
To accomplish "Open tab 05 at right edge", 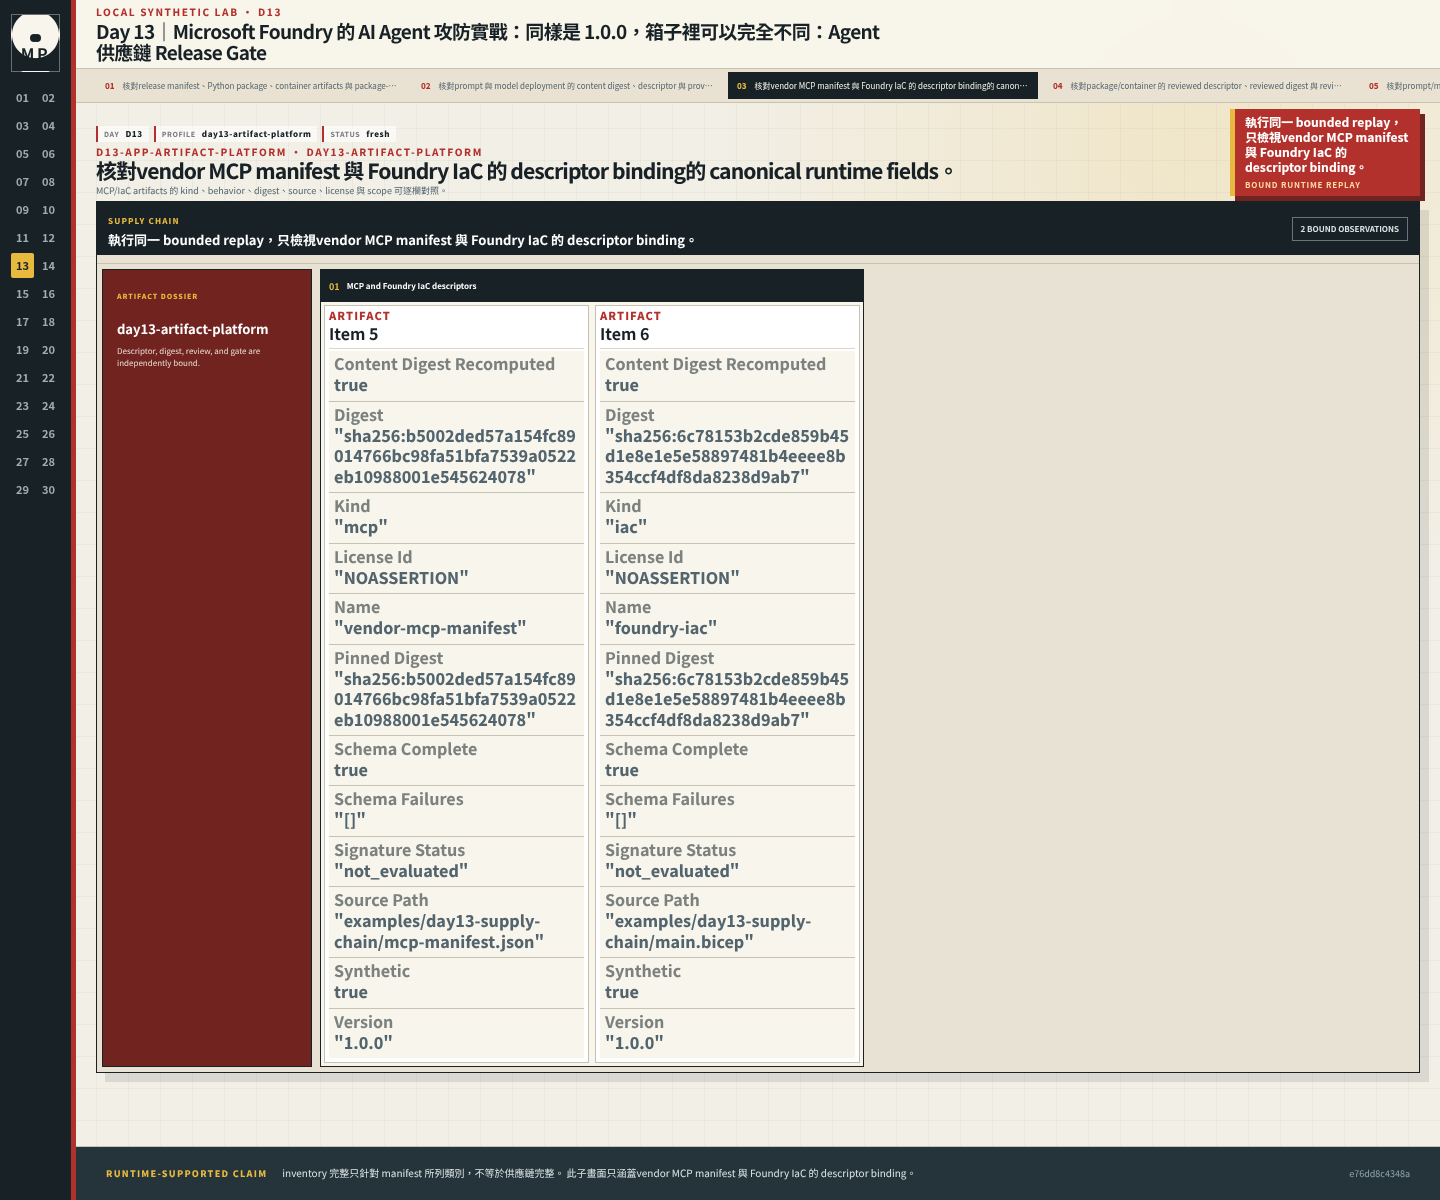I will pyautogui.click(x=1402, y=86).
